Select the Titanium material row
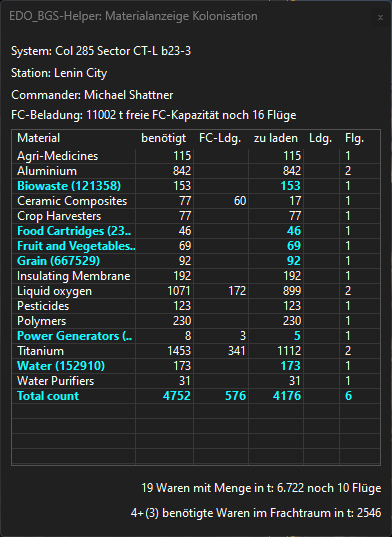Screen dimensions: 392x537 pyautogui.click(x=196, y=351)
